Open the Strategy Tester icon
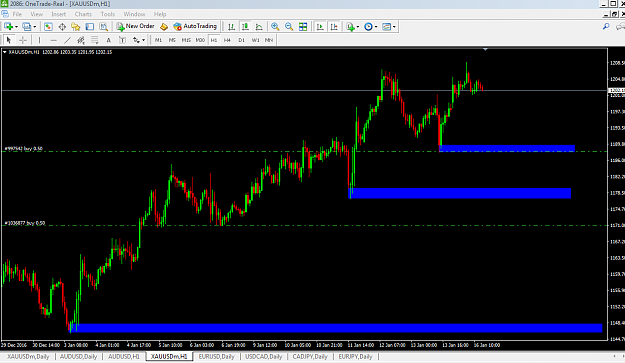Screen dimensions: 625x363 coord(104,27)
